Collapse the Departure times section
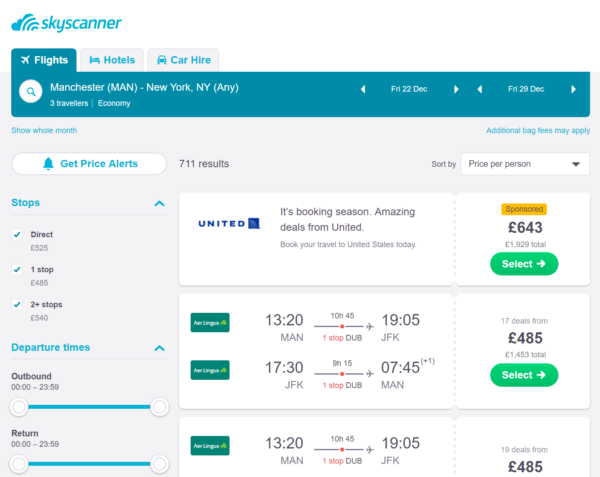600x477 pixels. point(160,348)
